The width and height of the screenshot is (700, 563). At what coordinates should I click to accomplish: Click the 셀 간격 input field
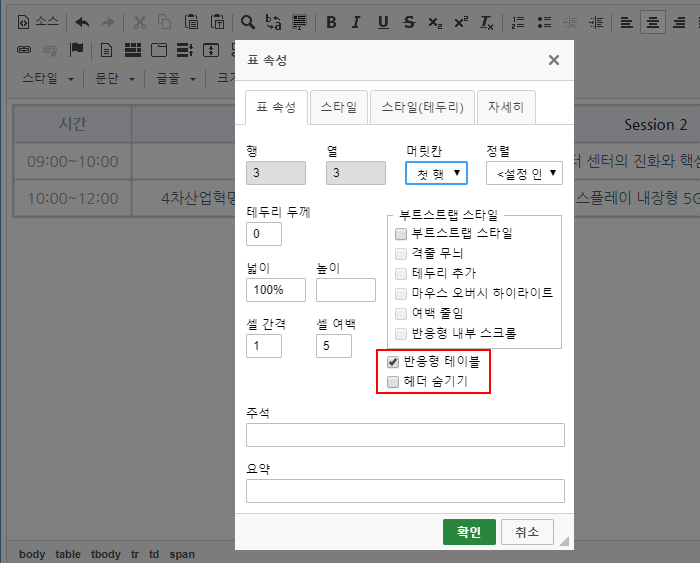pyautogui.click(x=264, y=346)
